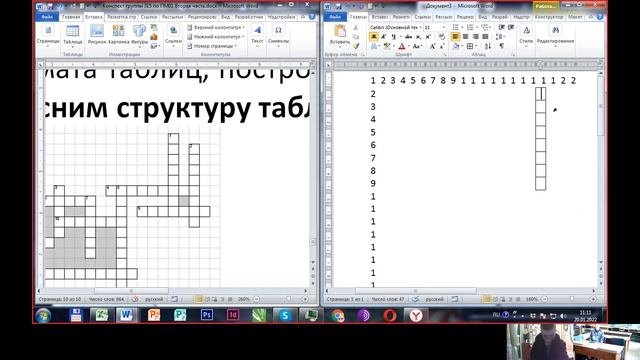Click Sort button in right window

coord(488,46)
